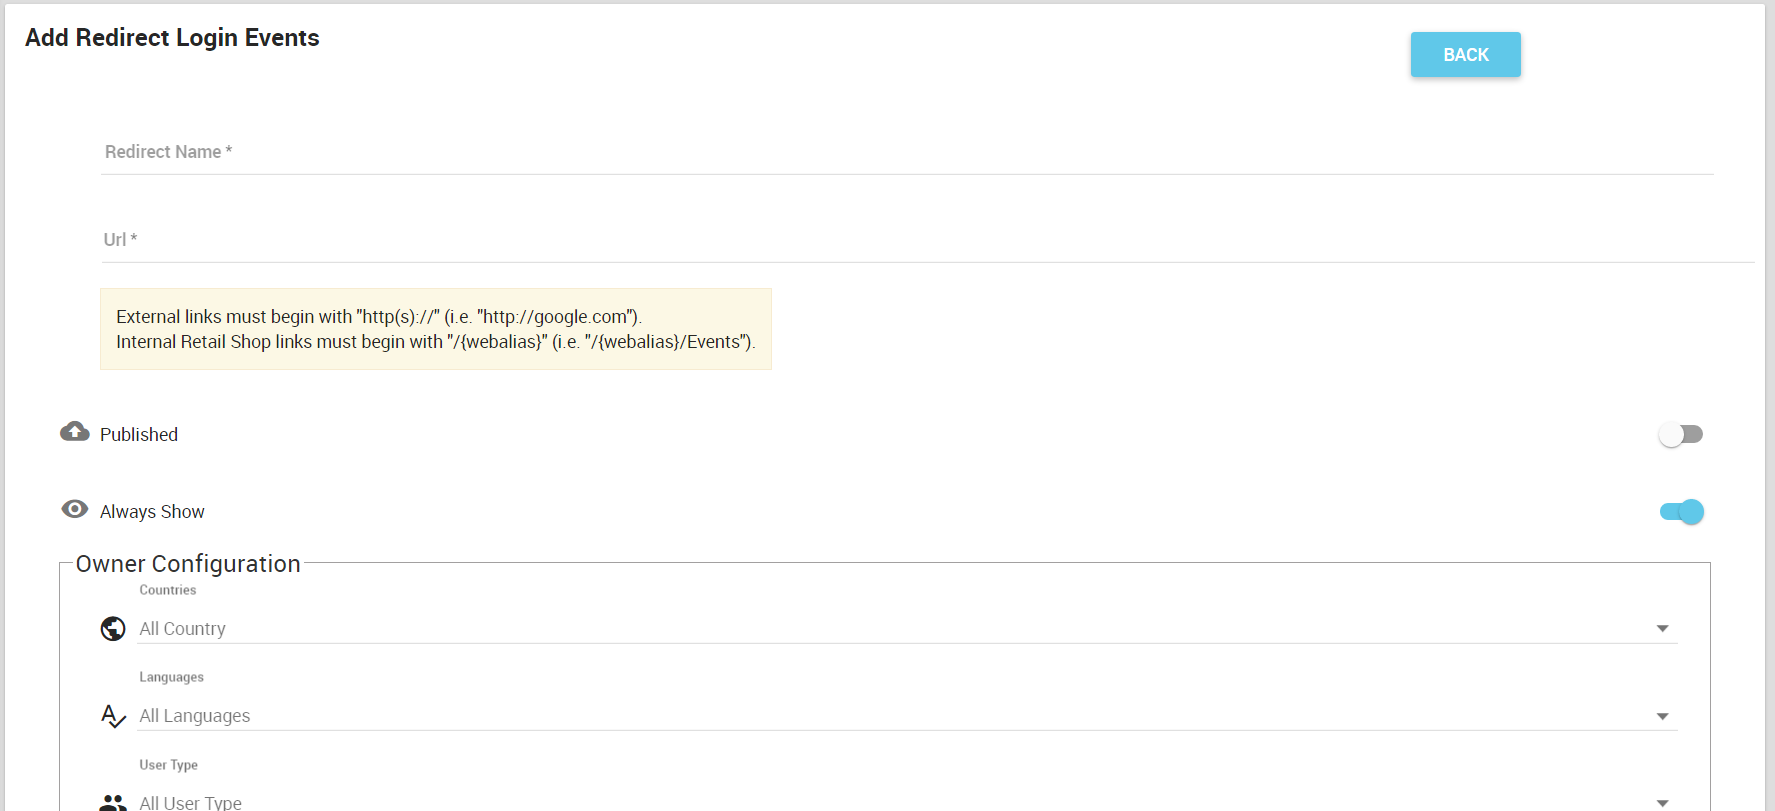
Task: Click the arrow on the Countries selector
Action: 1662,629
